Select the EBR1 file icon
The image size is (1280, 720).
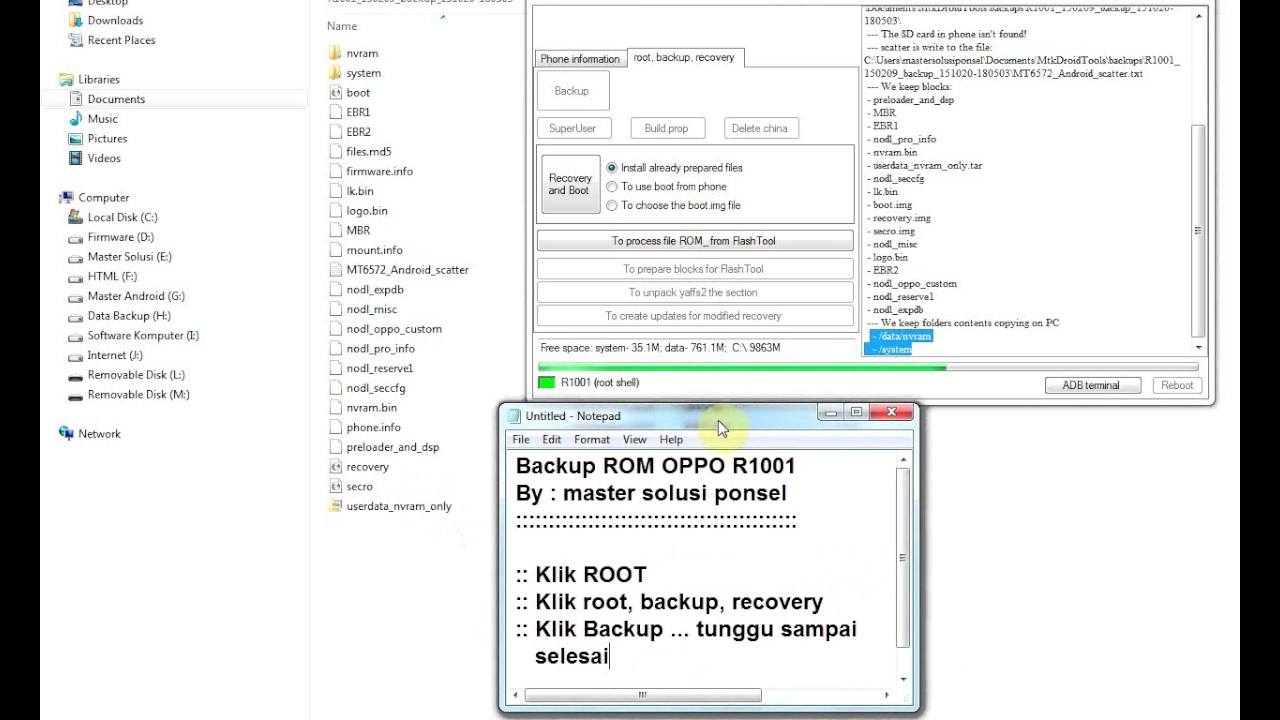(x=336, y=112)
